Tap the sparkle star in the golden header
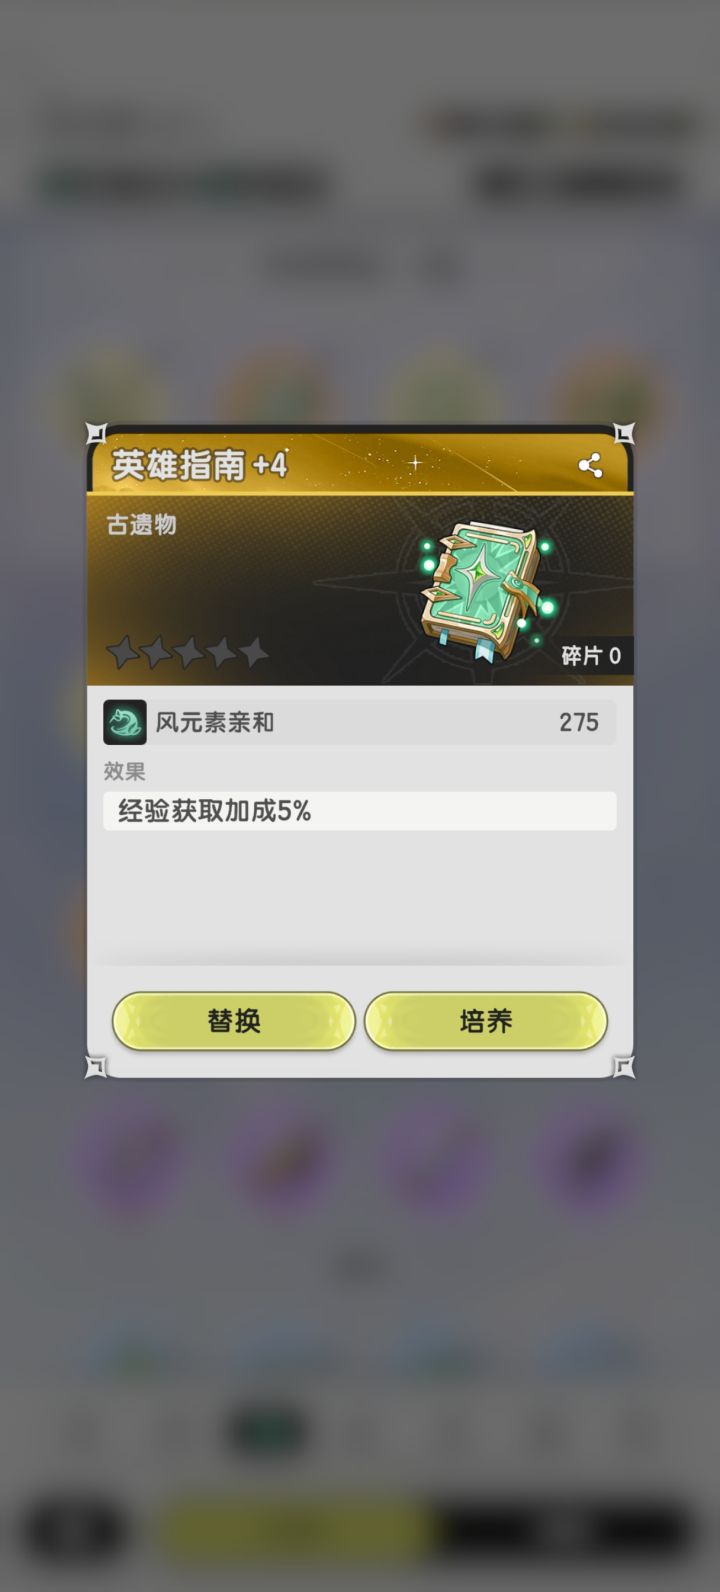Image resolution: width=720 pixels, height=1592 pixels. pyautogui.click(x=415, y=463)
